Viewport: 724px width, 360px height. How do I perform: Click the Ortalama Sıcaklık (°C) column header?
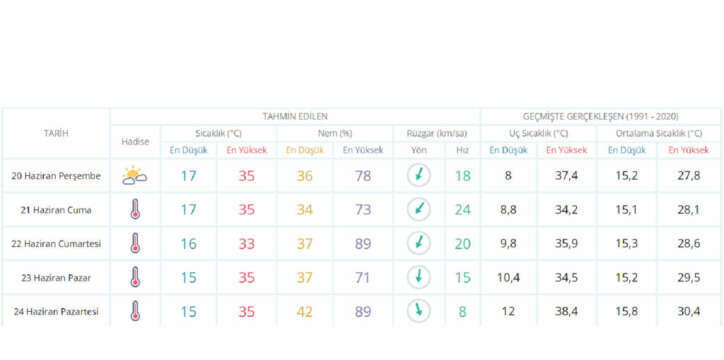pyautogui.click(x=659, y=133)
